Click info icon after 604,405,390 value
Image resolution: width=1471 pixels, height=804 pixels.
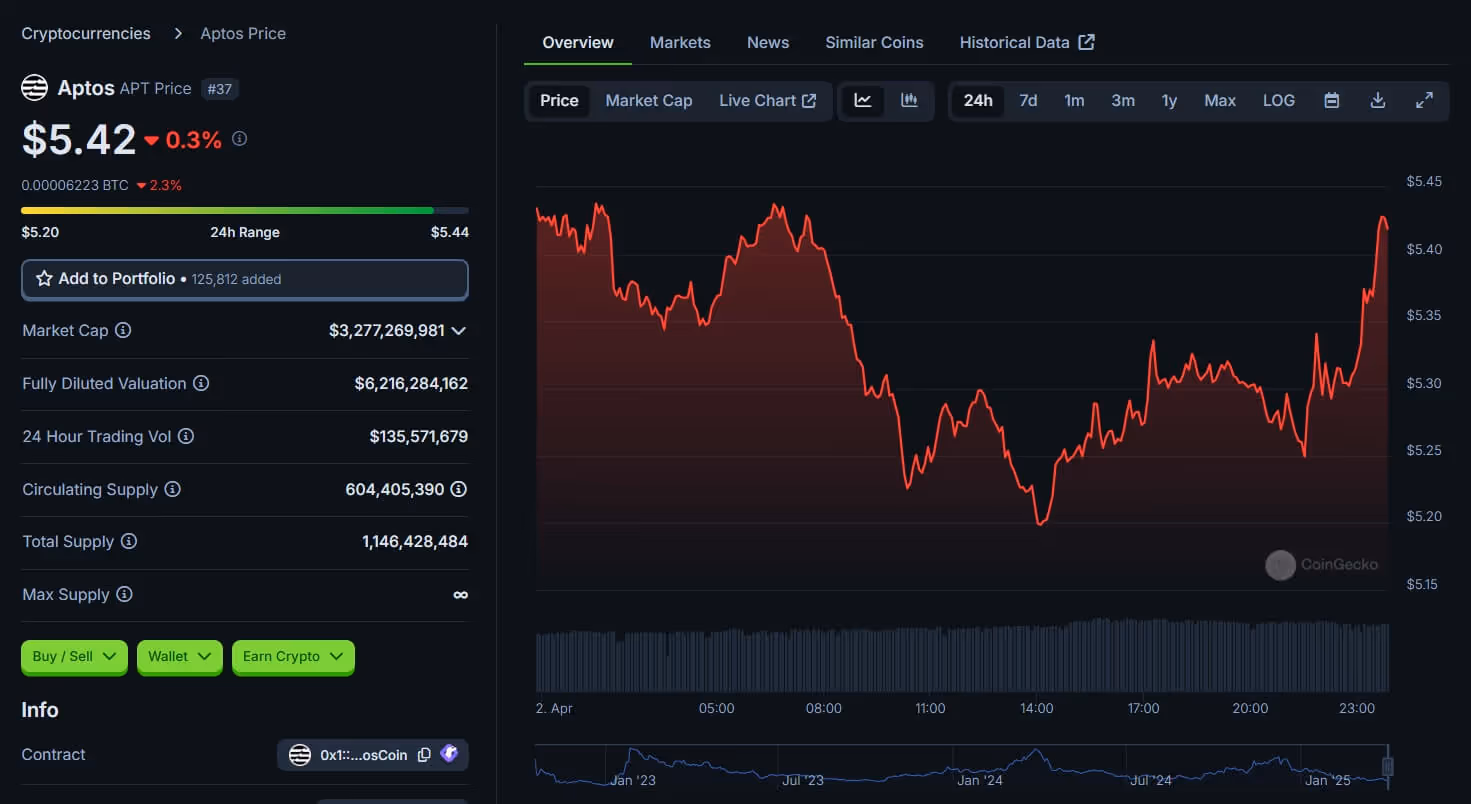click(x=459, y=489)
